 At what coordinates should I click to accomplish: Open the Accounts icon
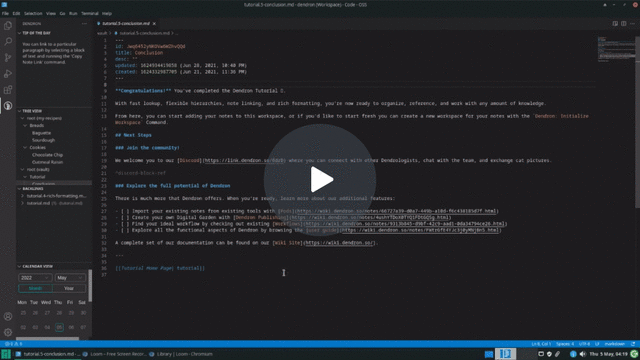pos(8,316)
